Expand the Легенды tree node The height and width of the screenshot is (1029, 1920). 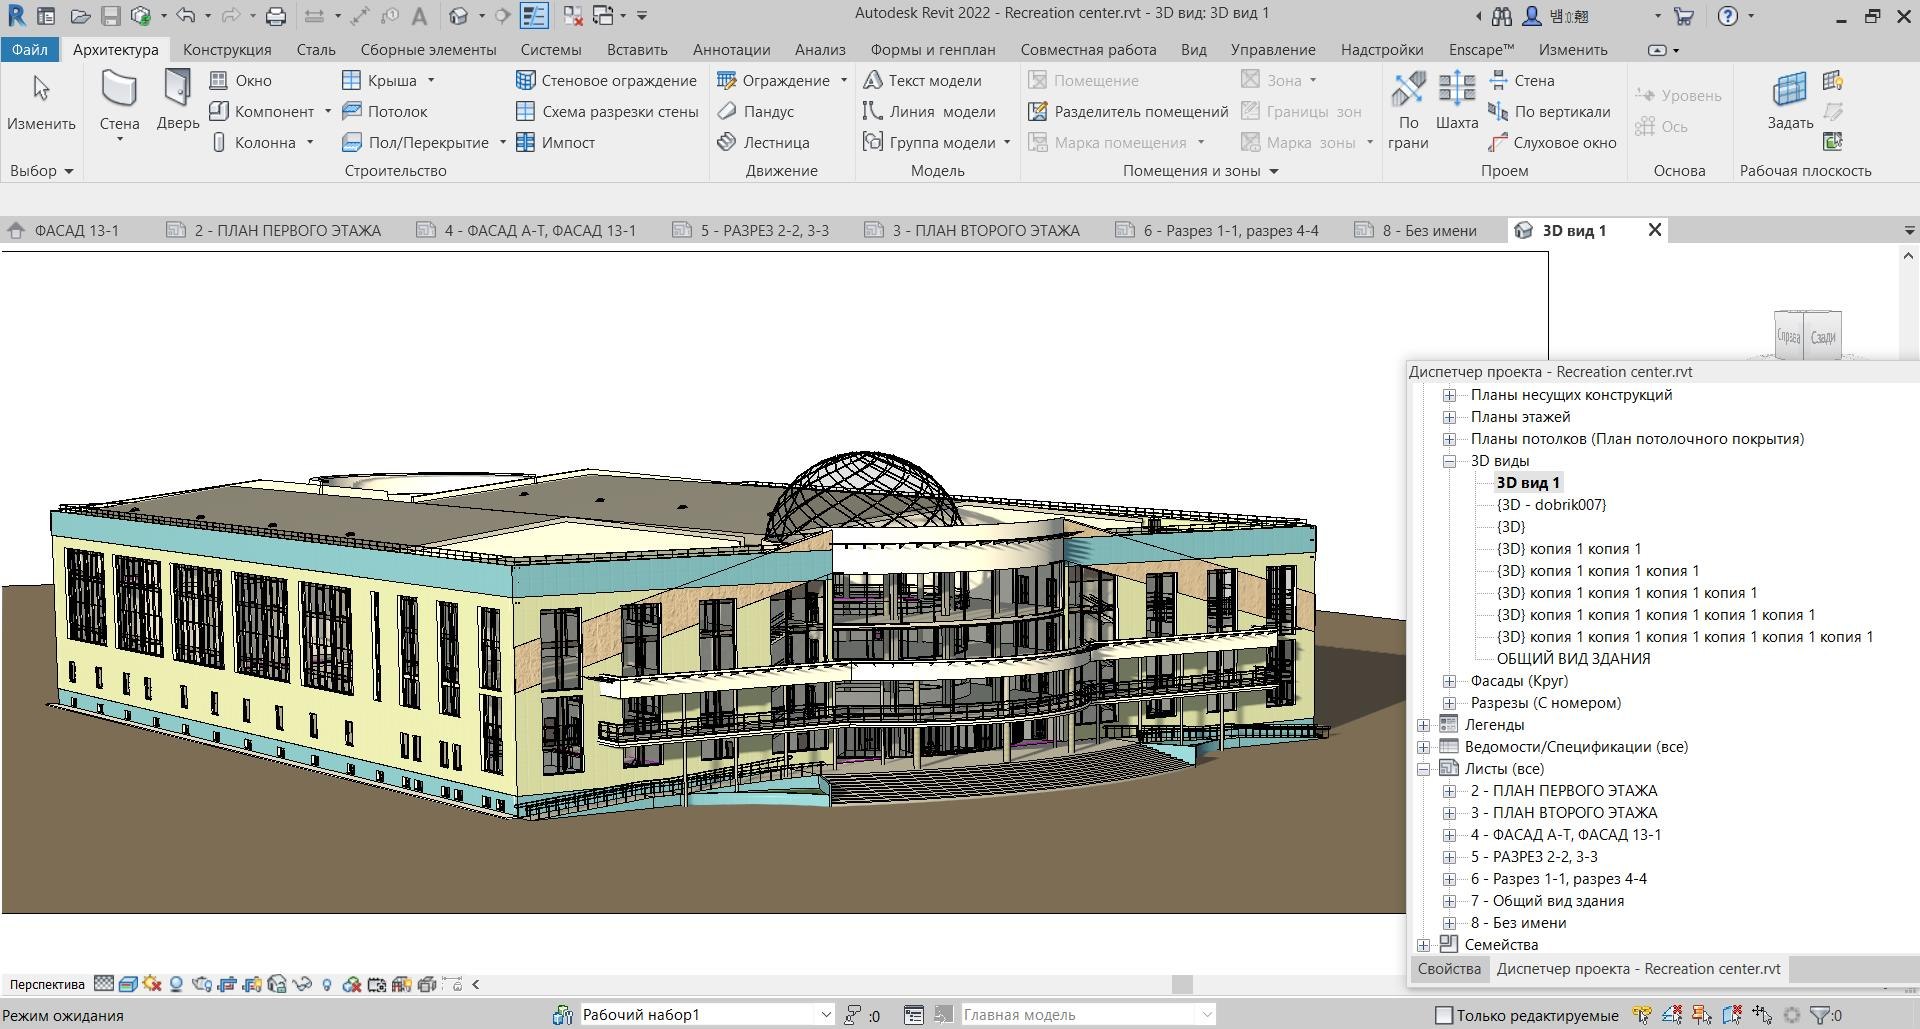click(1423, 725)
